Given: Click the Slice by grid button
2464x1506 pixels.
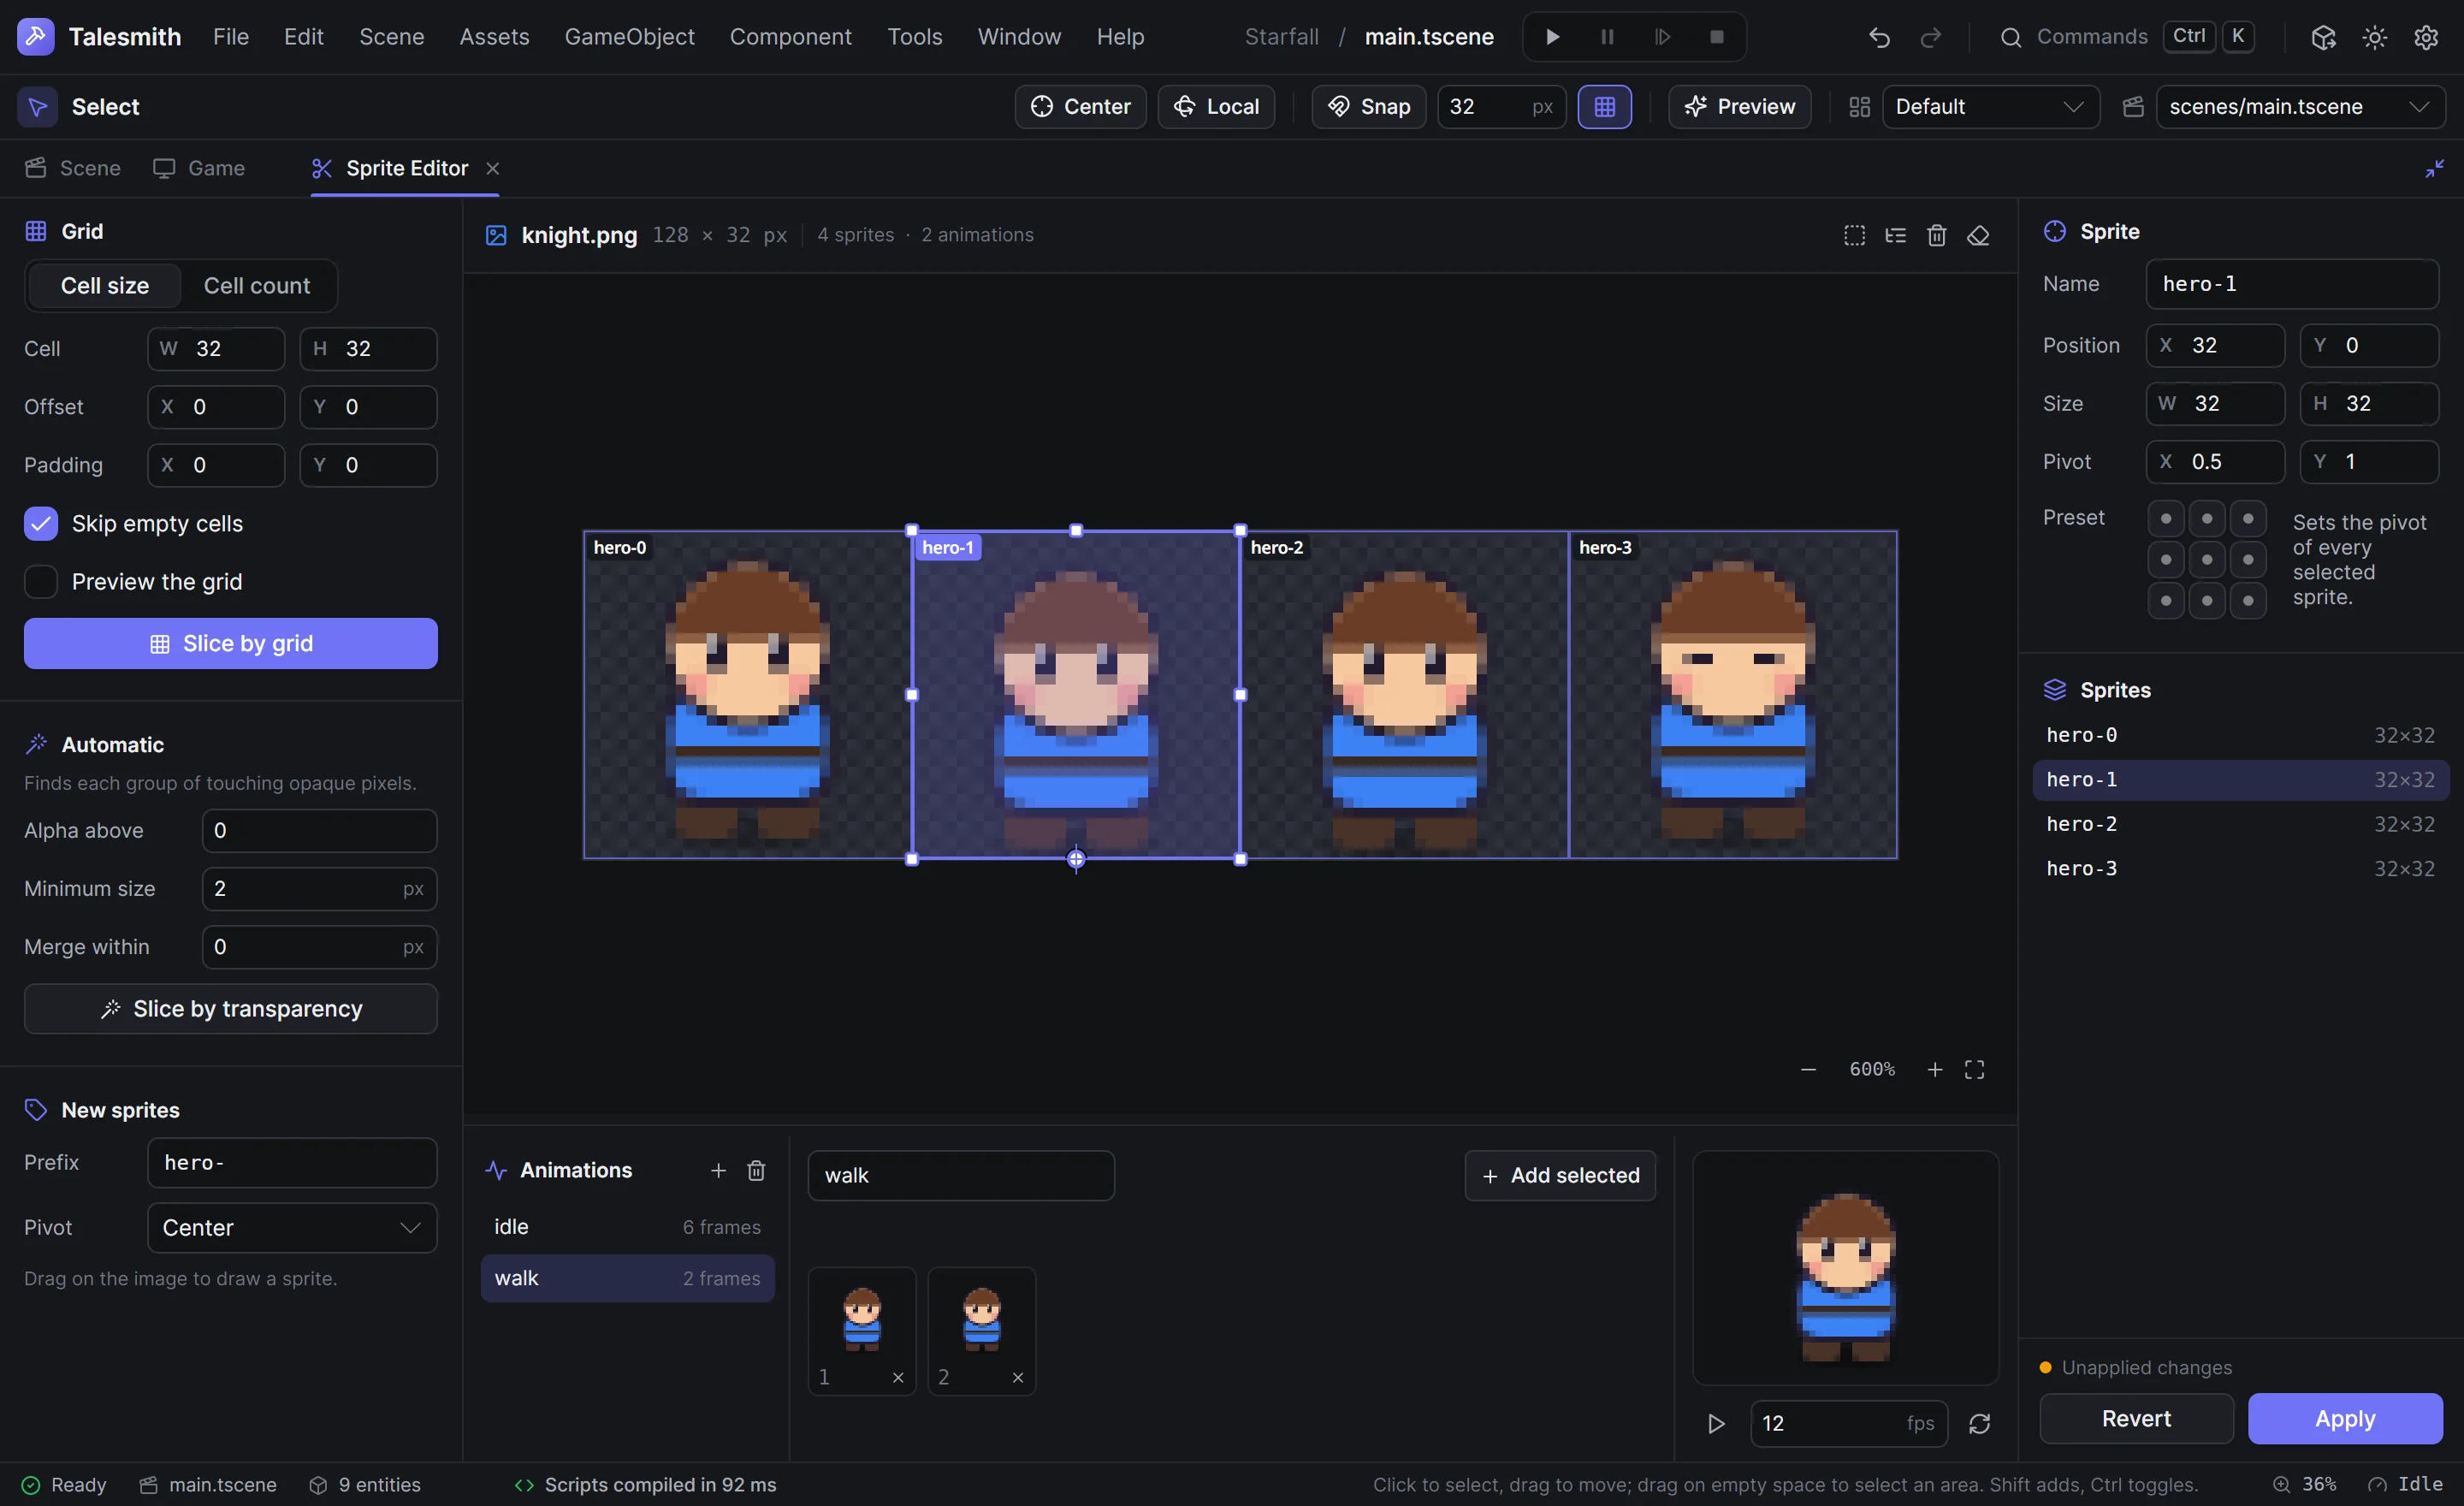Looking at the screenshot, I should 231,644.
